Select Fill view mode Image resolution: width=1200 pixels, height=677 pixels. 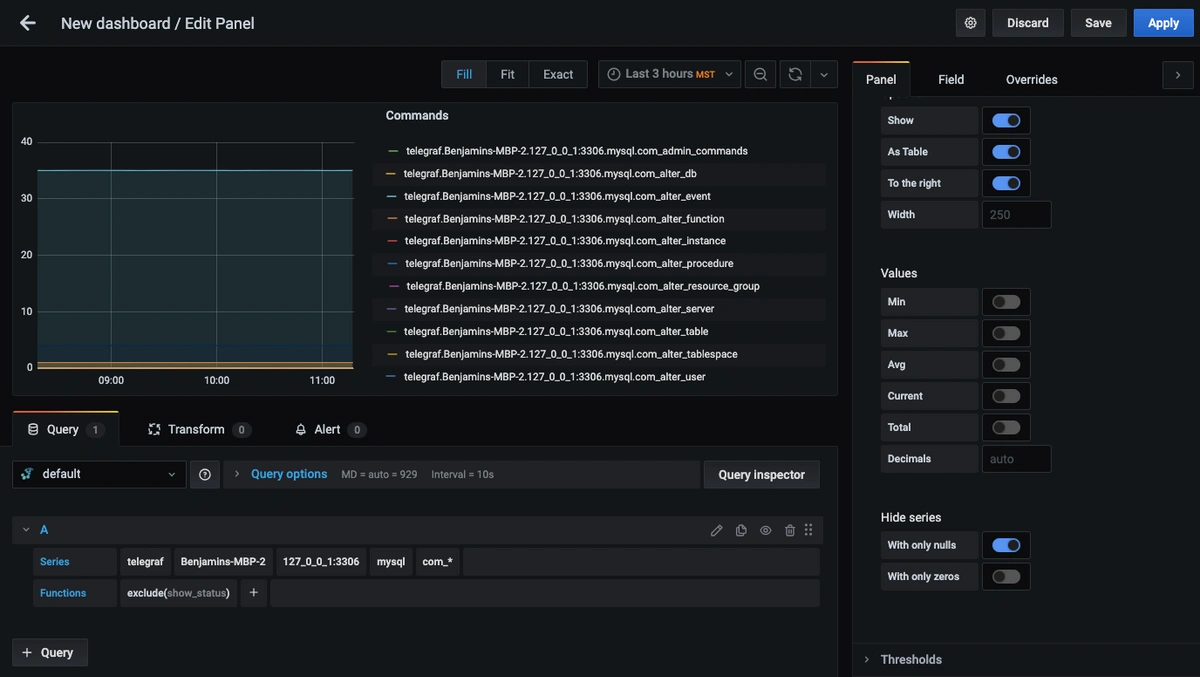click(464, 74)
